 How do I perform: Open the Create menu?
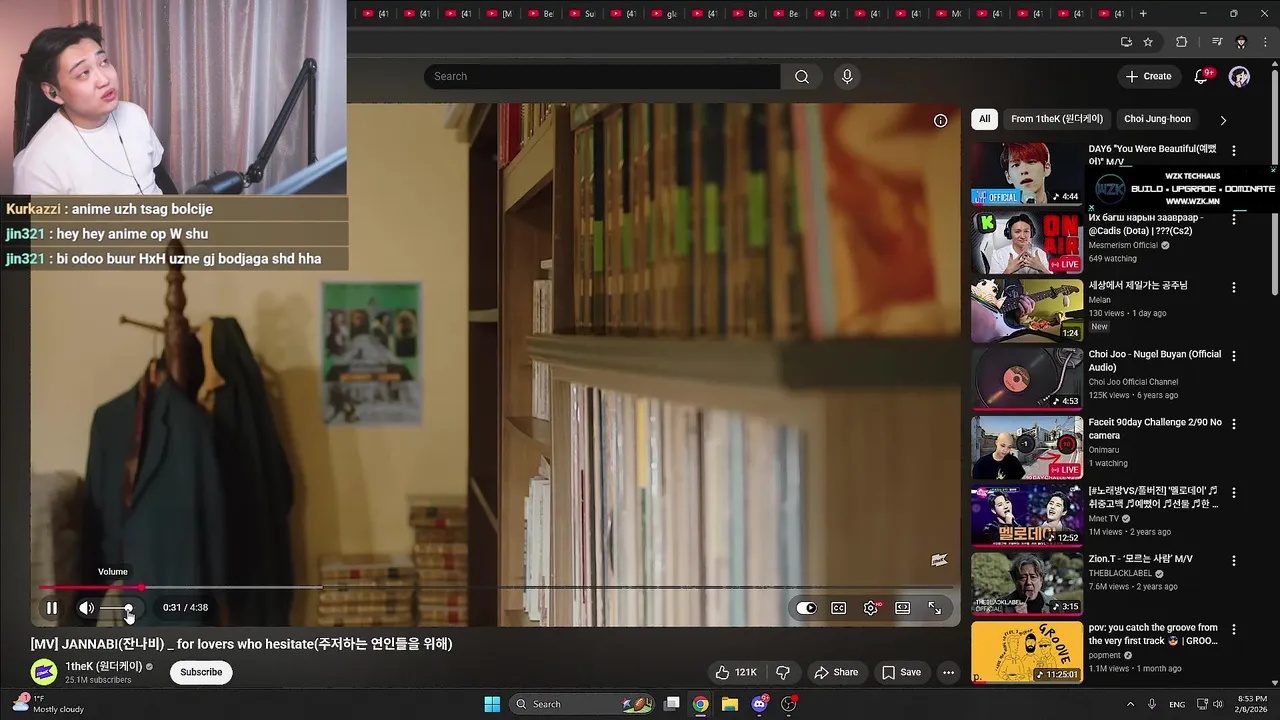point(1148,76)
